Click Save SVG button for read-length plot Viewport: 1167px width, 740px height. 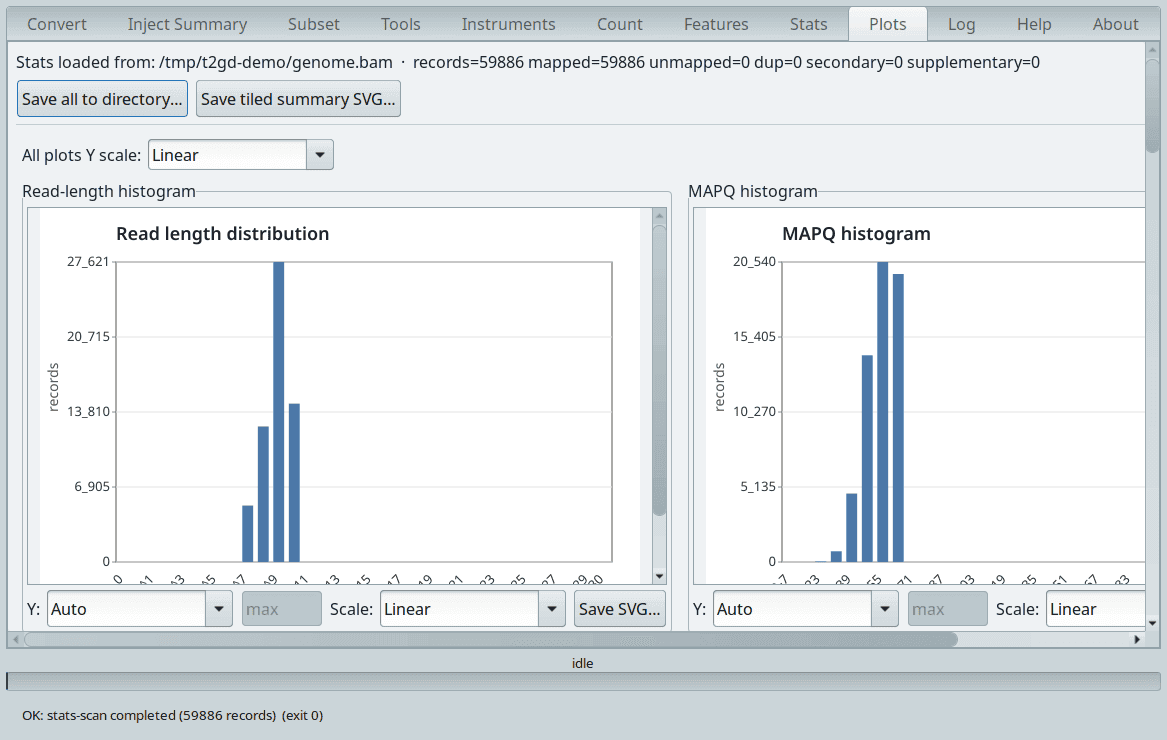[x=619, y=609]
